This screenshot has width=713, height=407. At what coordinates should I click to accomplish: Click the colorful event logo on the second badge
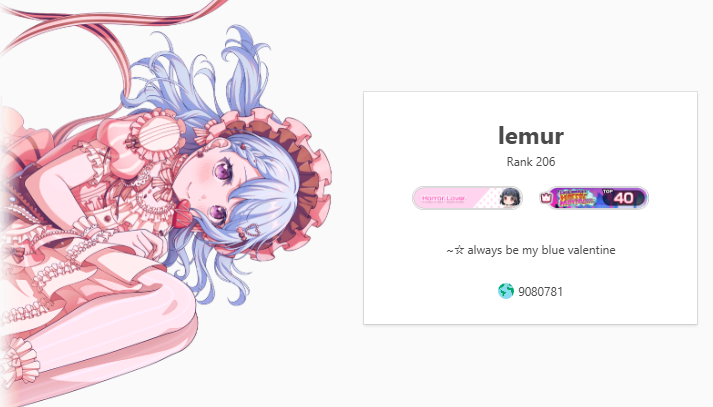click(577, 198)
